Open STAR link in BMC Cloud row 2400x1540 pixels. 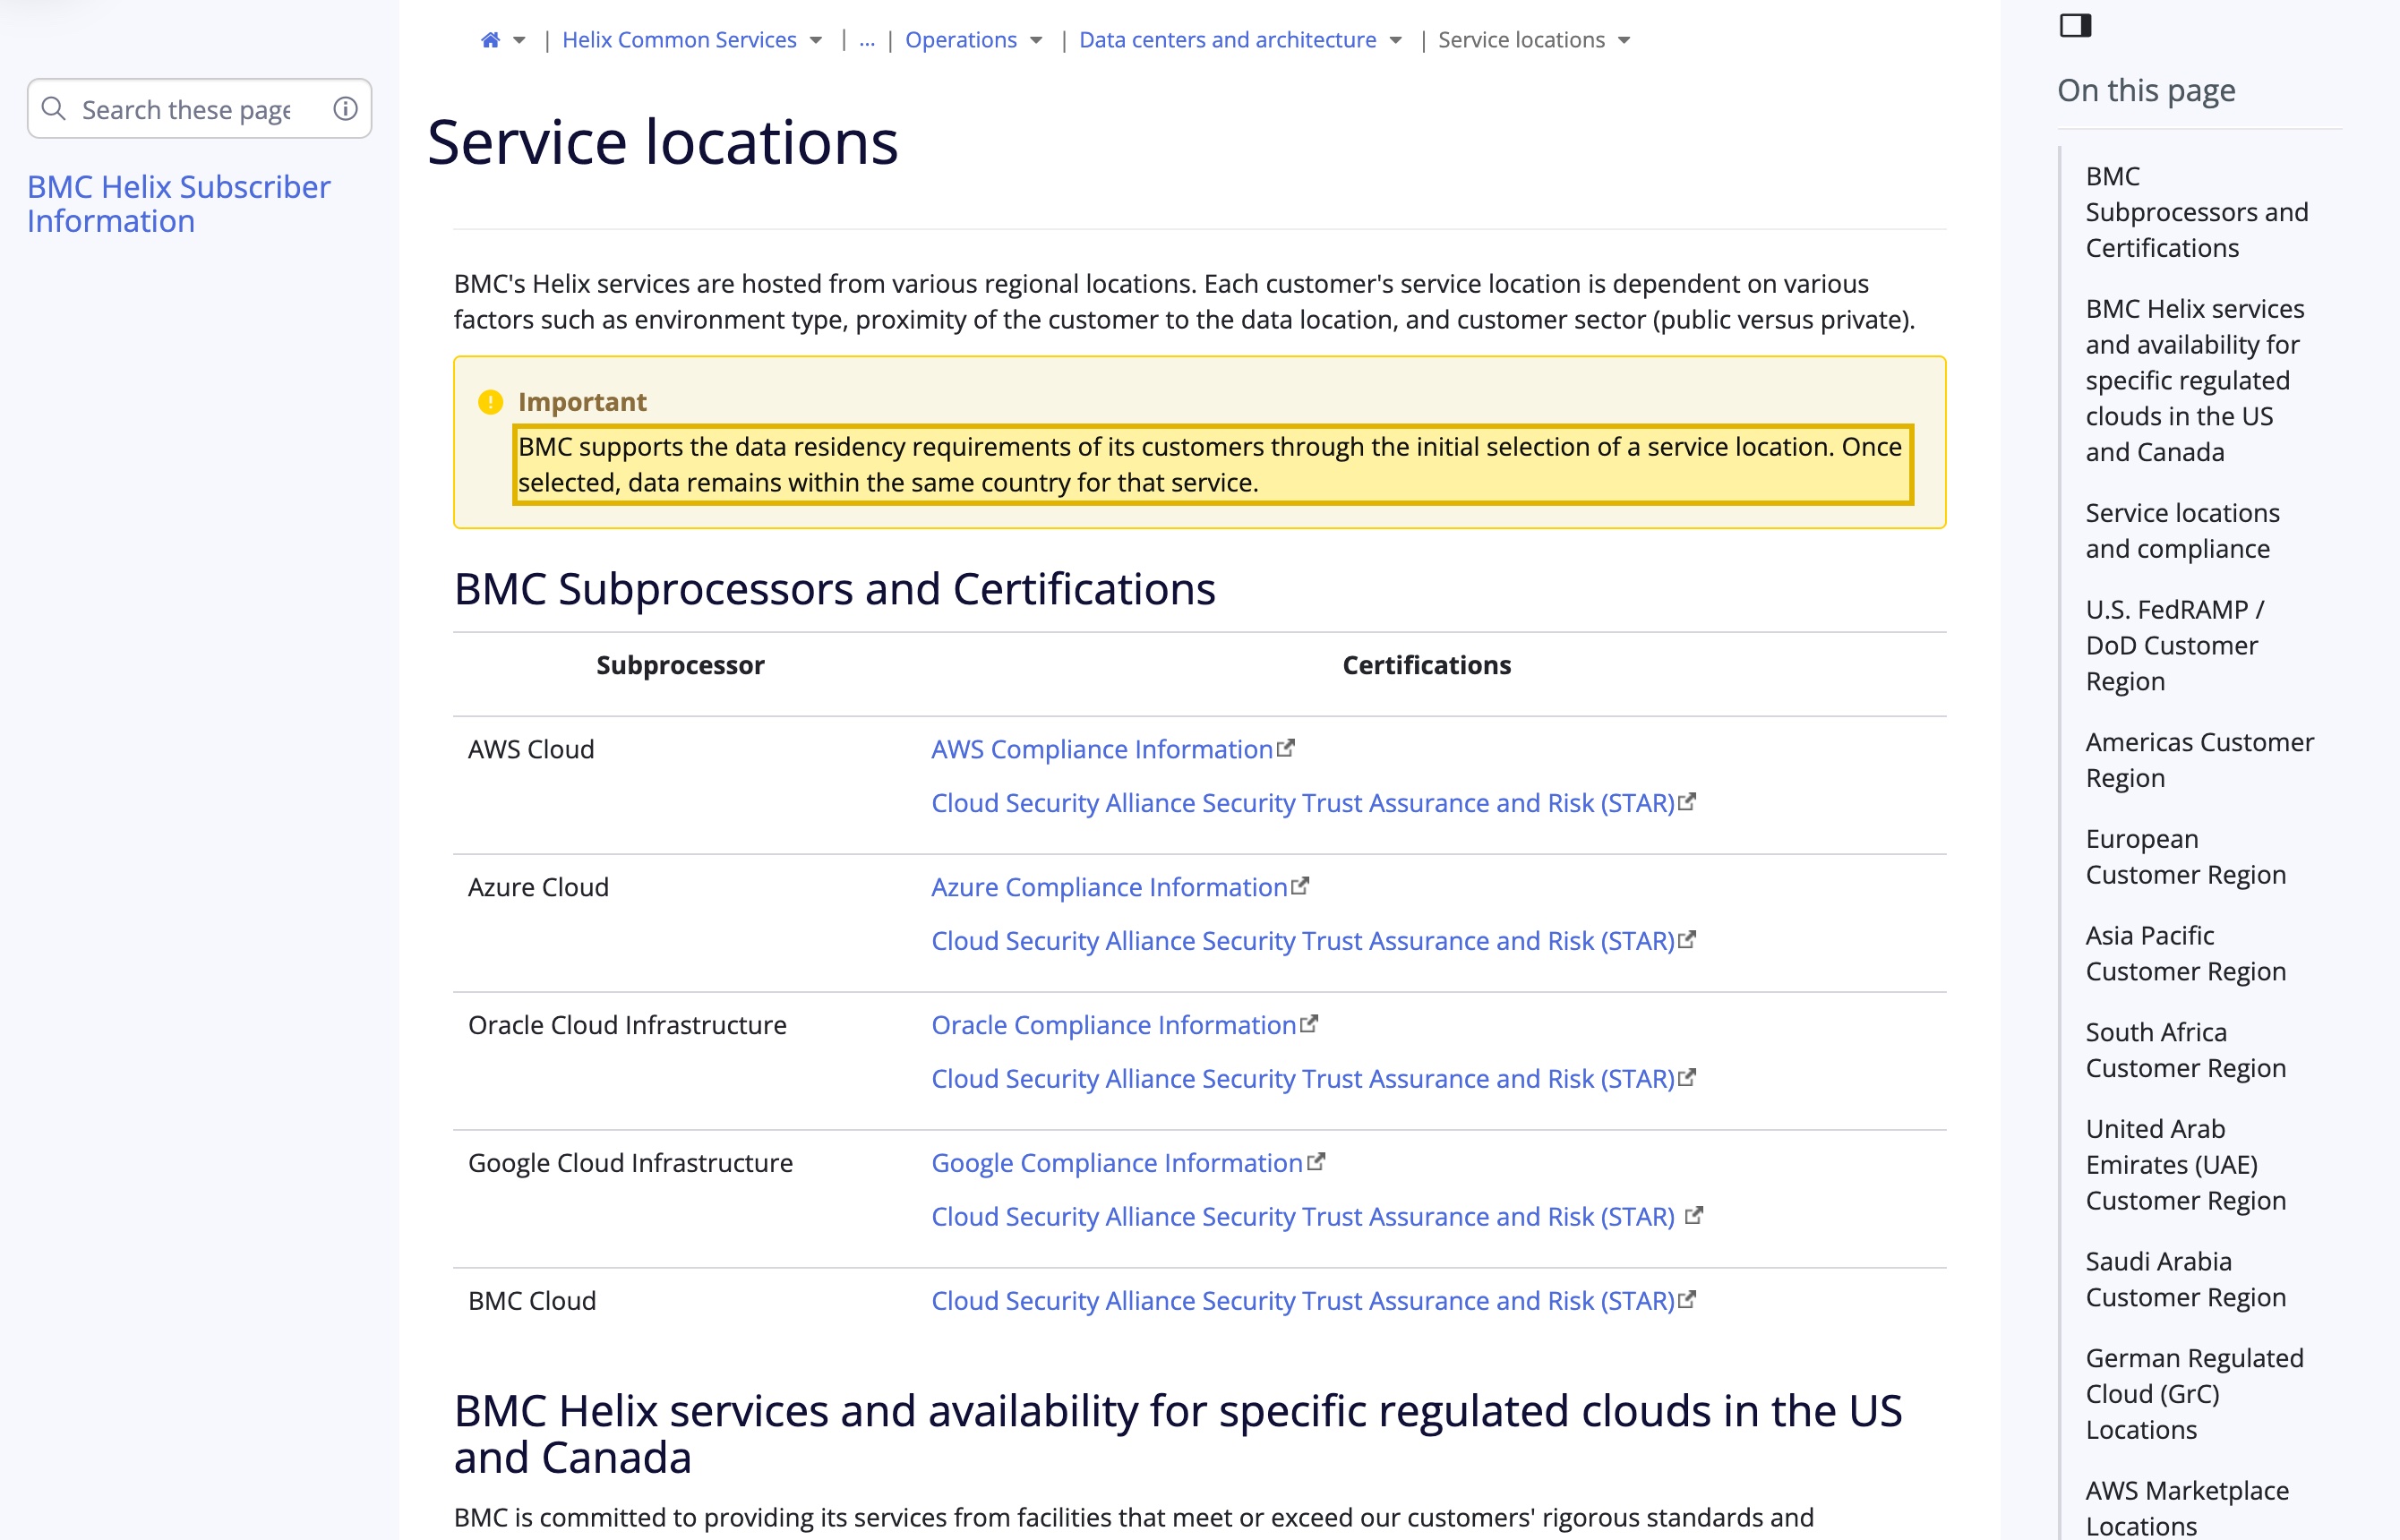point(1302,1301)
